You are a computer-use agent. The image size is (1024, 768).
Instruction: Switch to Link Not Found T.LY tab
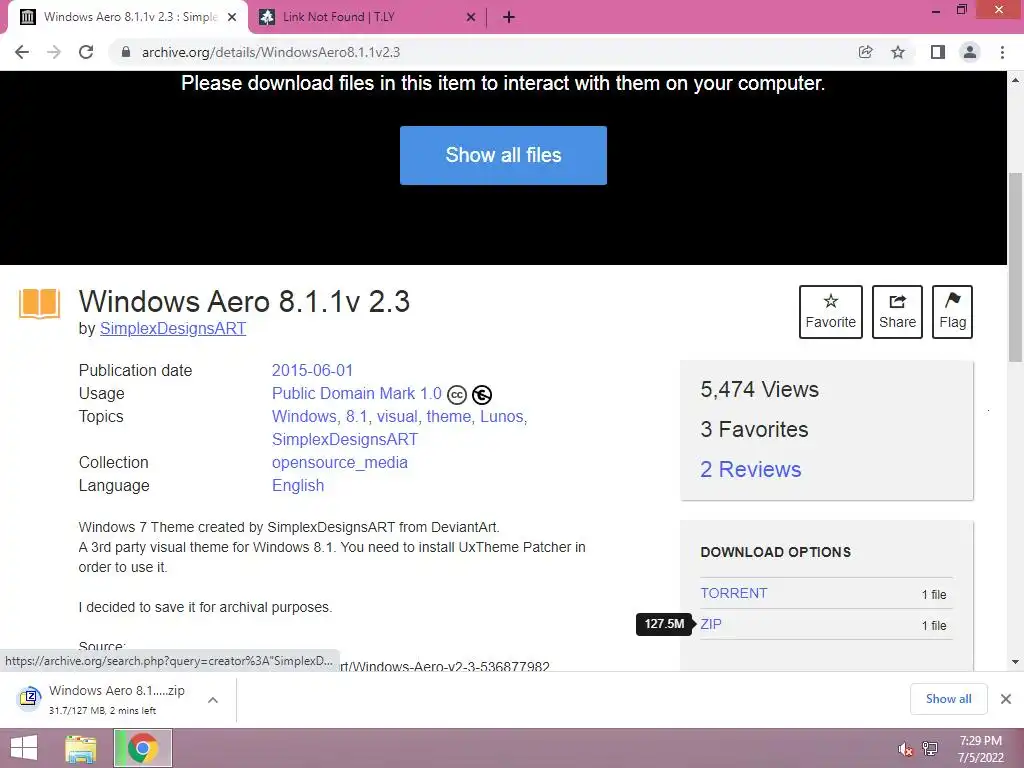(x=368, y=18)
